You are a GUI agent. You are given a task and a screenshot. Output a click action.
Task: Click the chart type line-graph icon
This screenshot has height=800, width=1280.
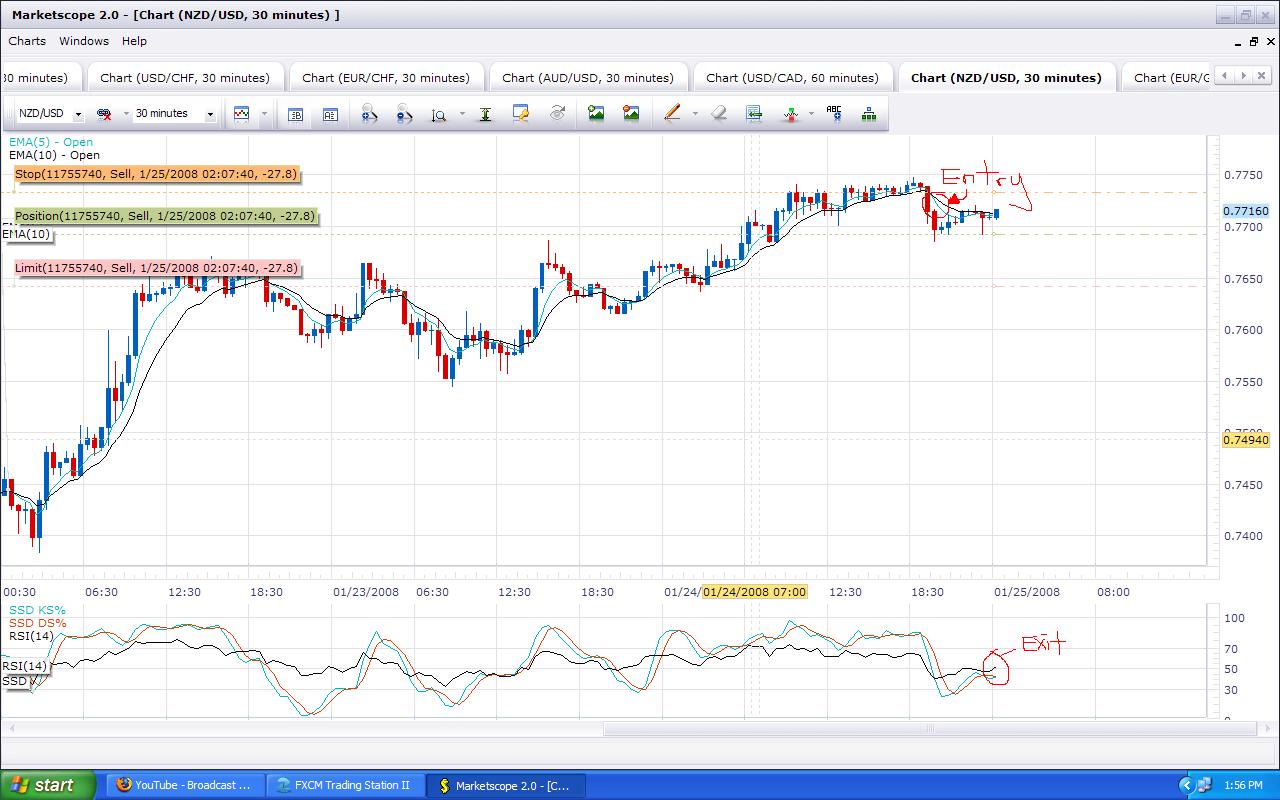241,114
